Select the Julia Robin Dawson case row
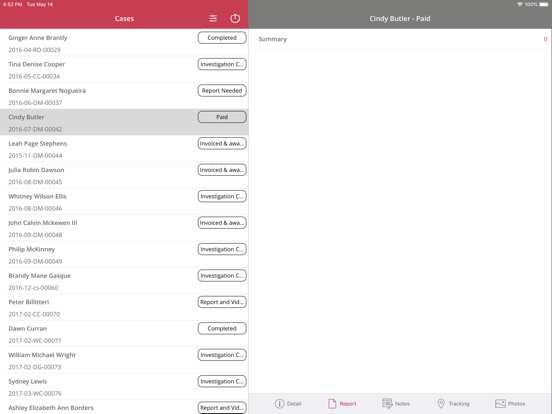Screen dimensions: 552x414 coord(124,175)
